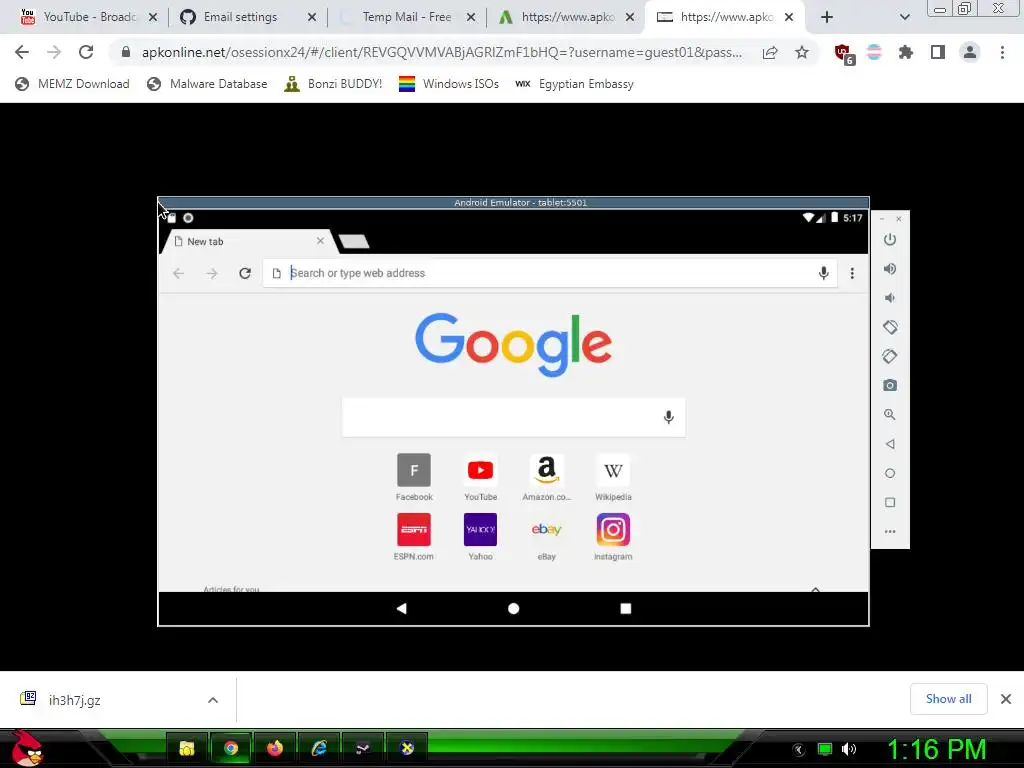
Task: Open the MEMZ Download bookmark
Action: 72,84
